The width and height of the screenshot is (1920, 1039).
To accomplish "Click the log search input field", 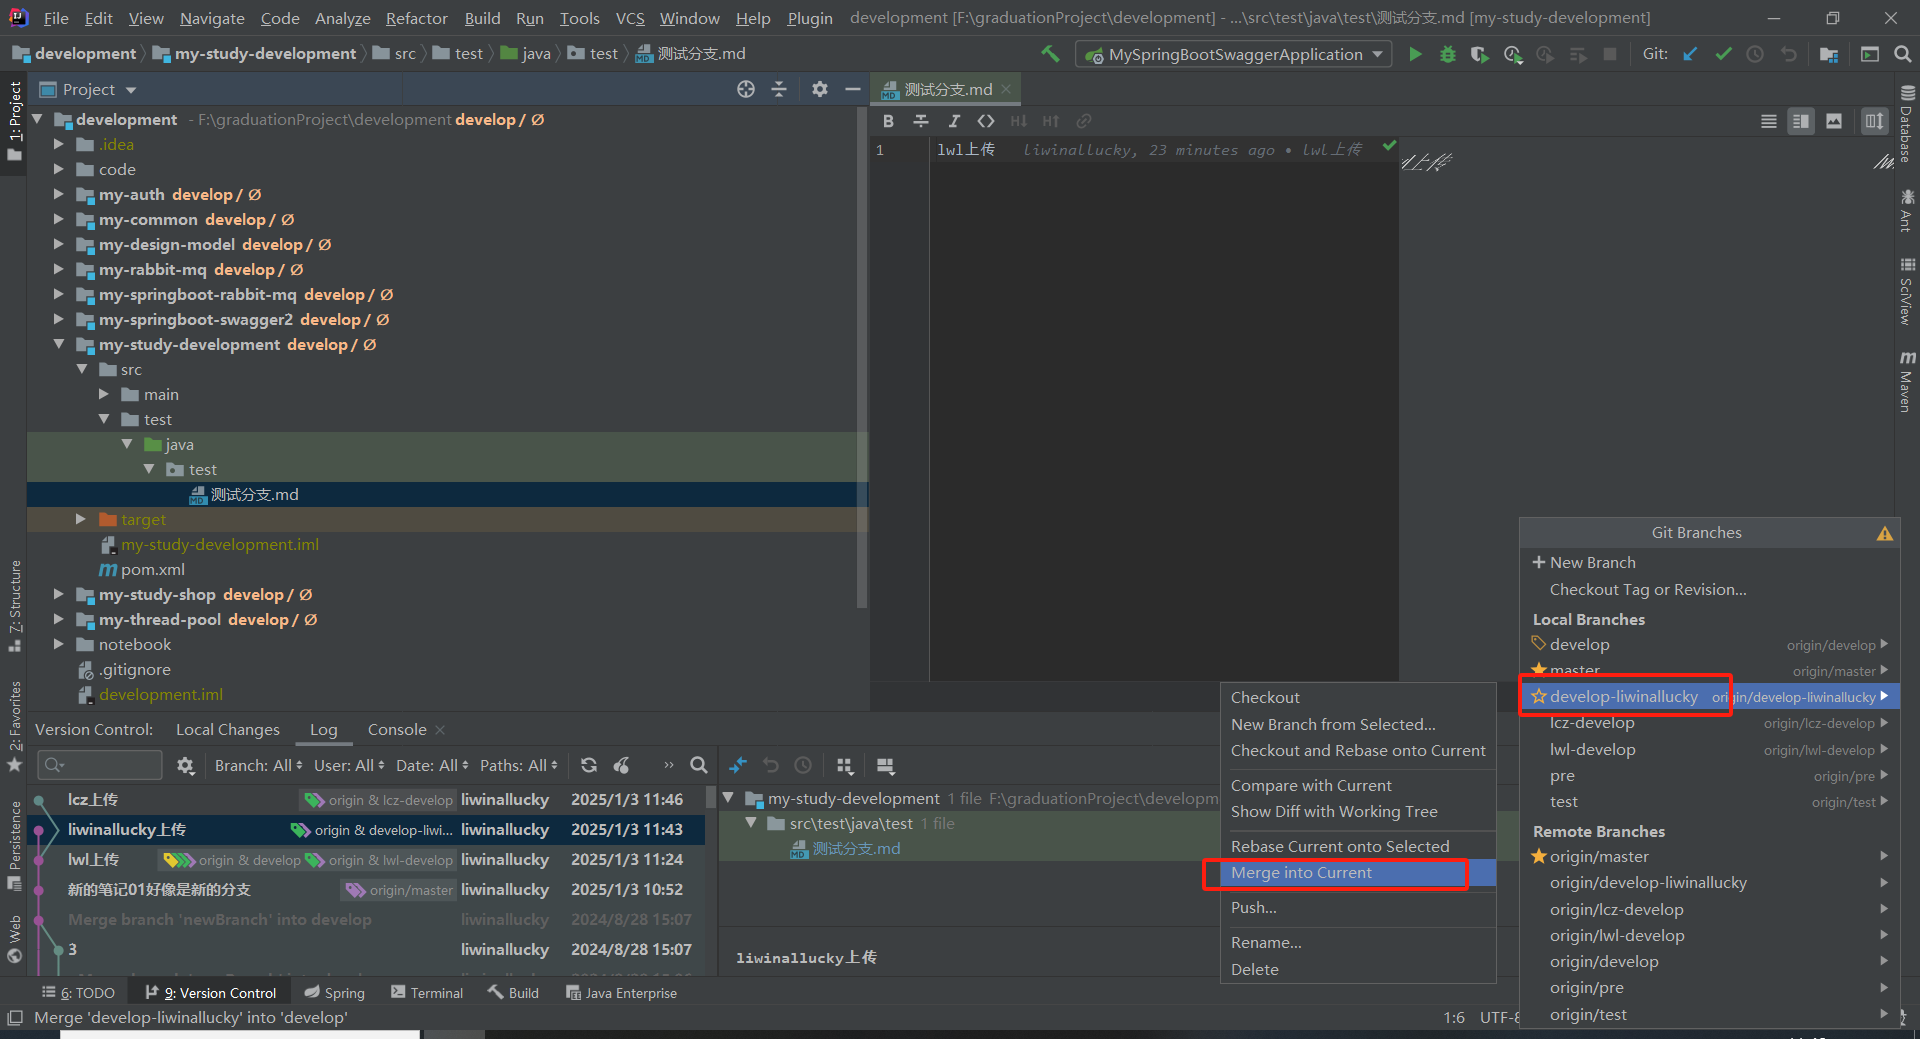I will (99, 765).
